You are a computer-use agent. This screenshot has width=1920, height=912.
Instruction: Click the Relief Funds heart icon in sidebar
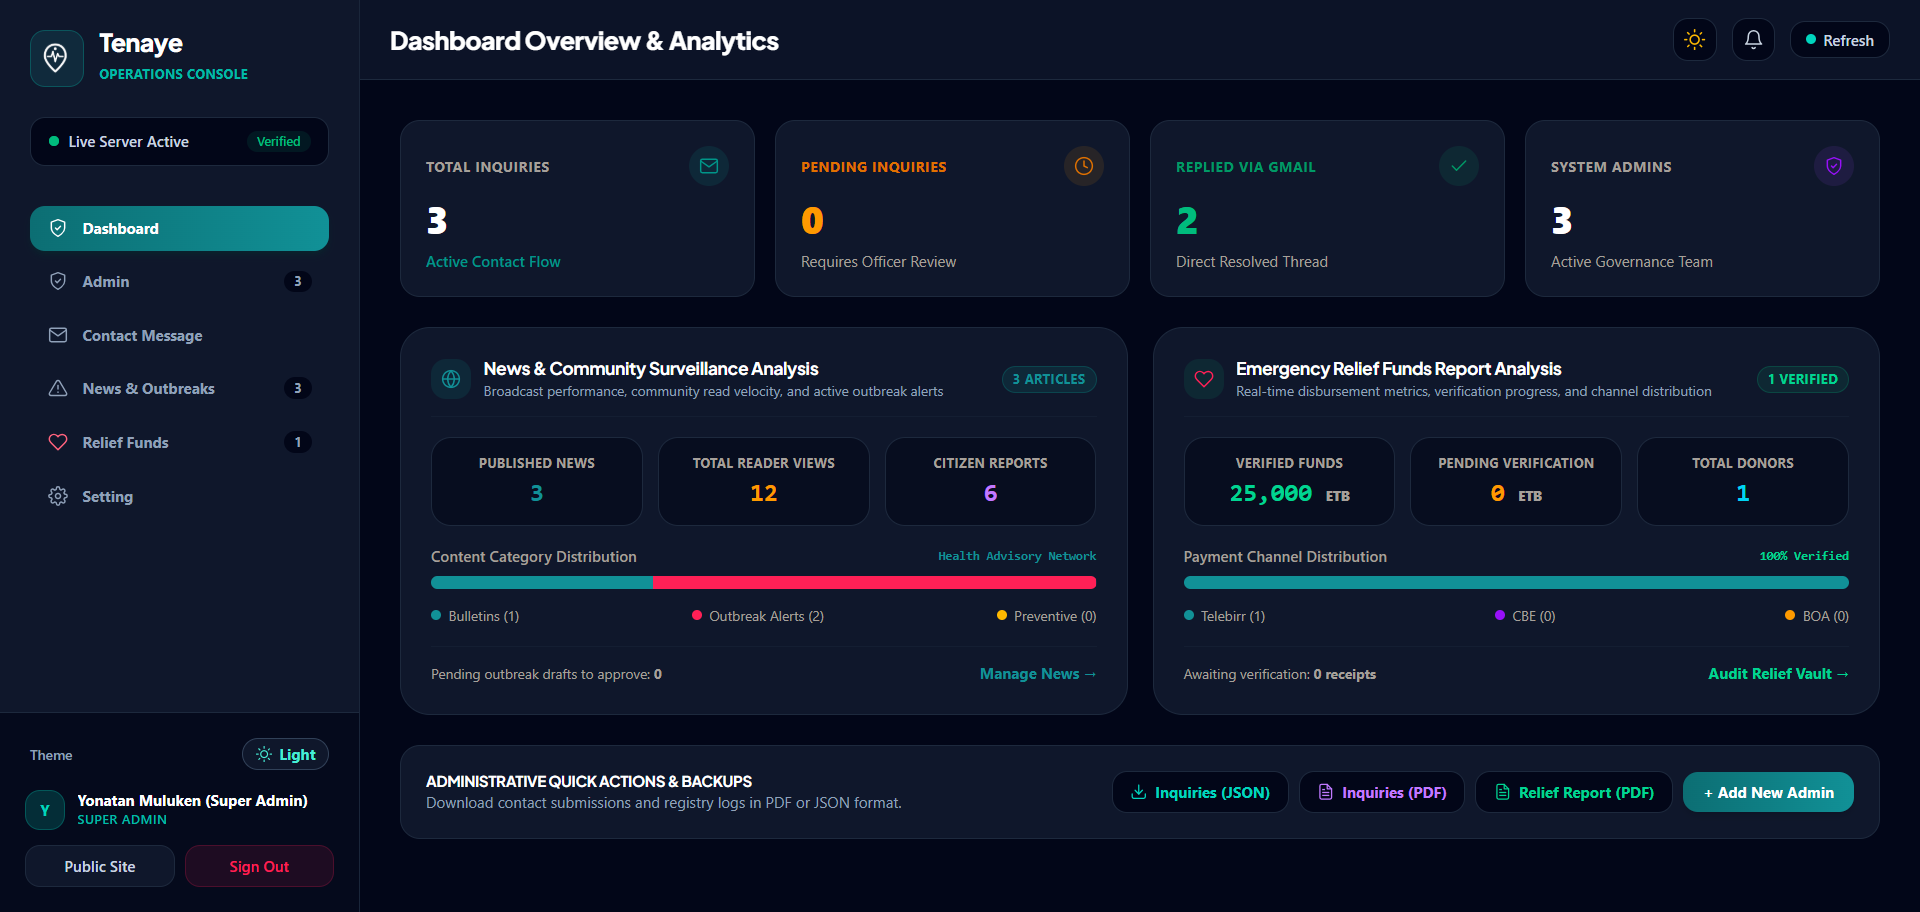[58, 442]
